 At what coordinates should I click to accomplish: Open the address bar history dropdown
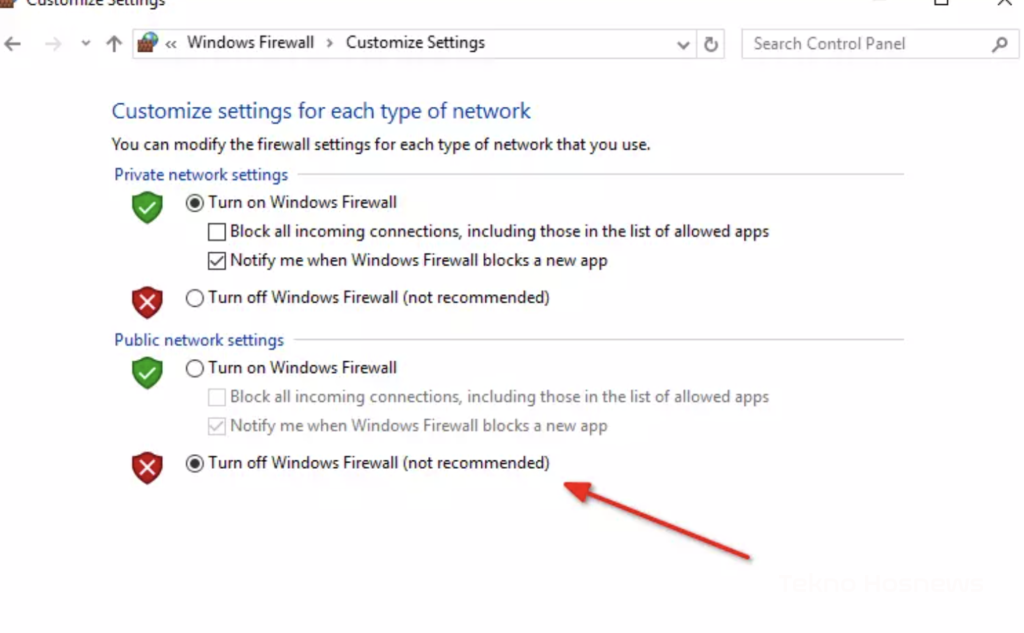tap(683, 44)
